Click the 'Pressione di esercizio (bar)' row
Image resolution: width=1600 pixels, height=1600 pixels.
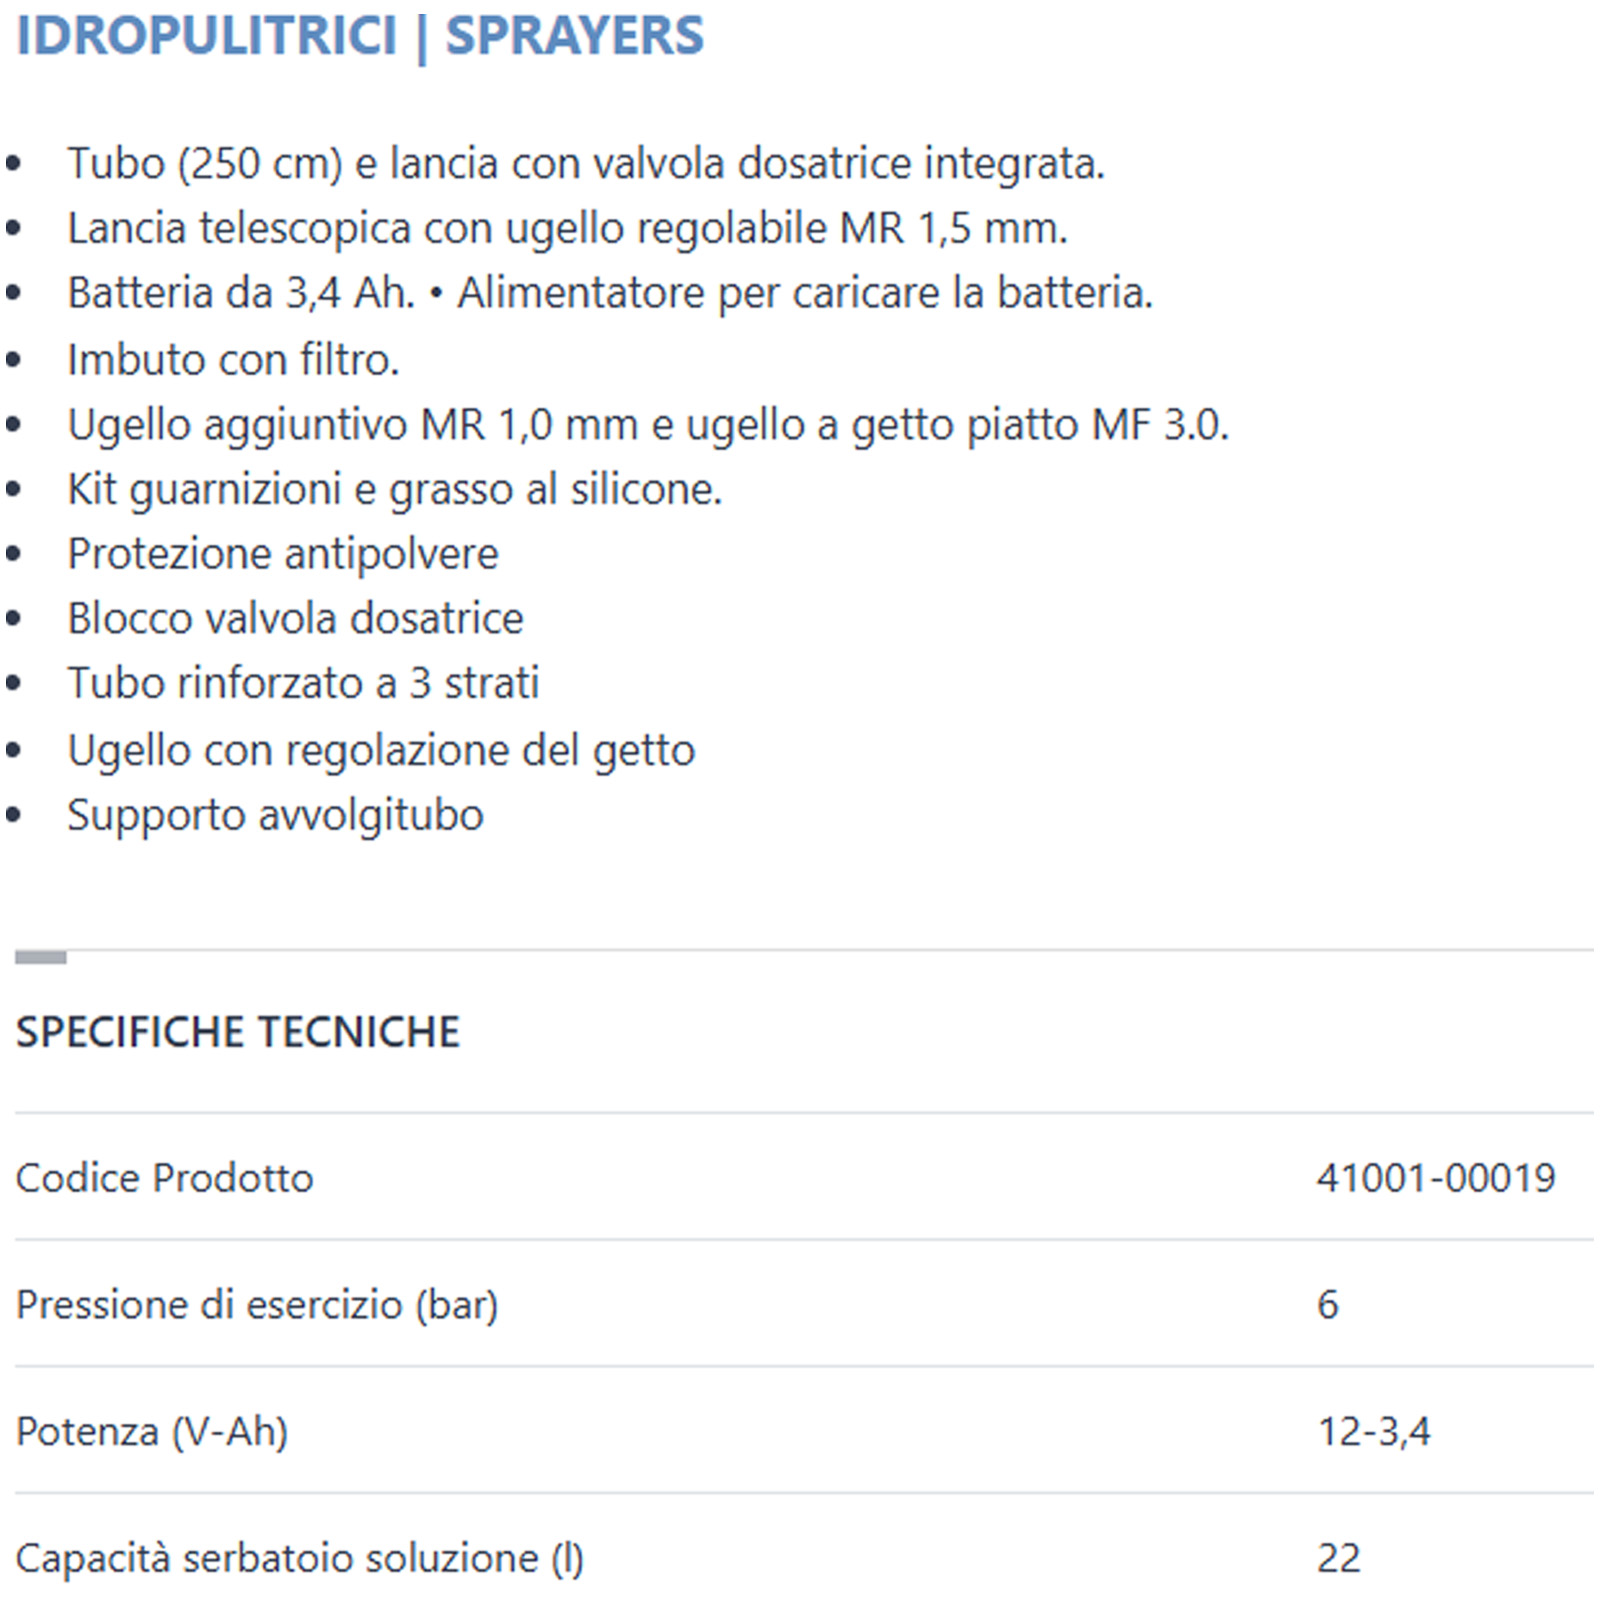click(x=257, y=1304)
